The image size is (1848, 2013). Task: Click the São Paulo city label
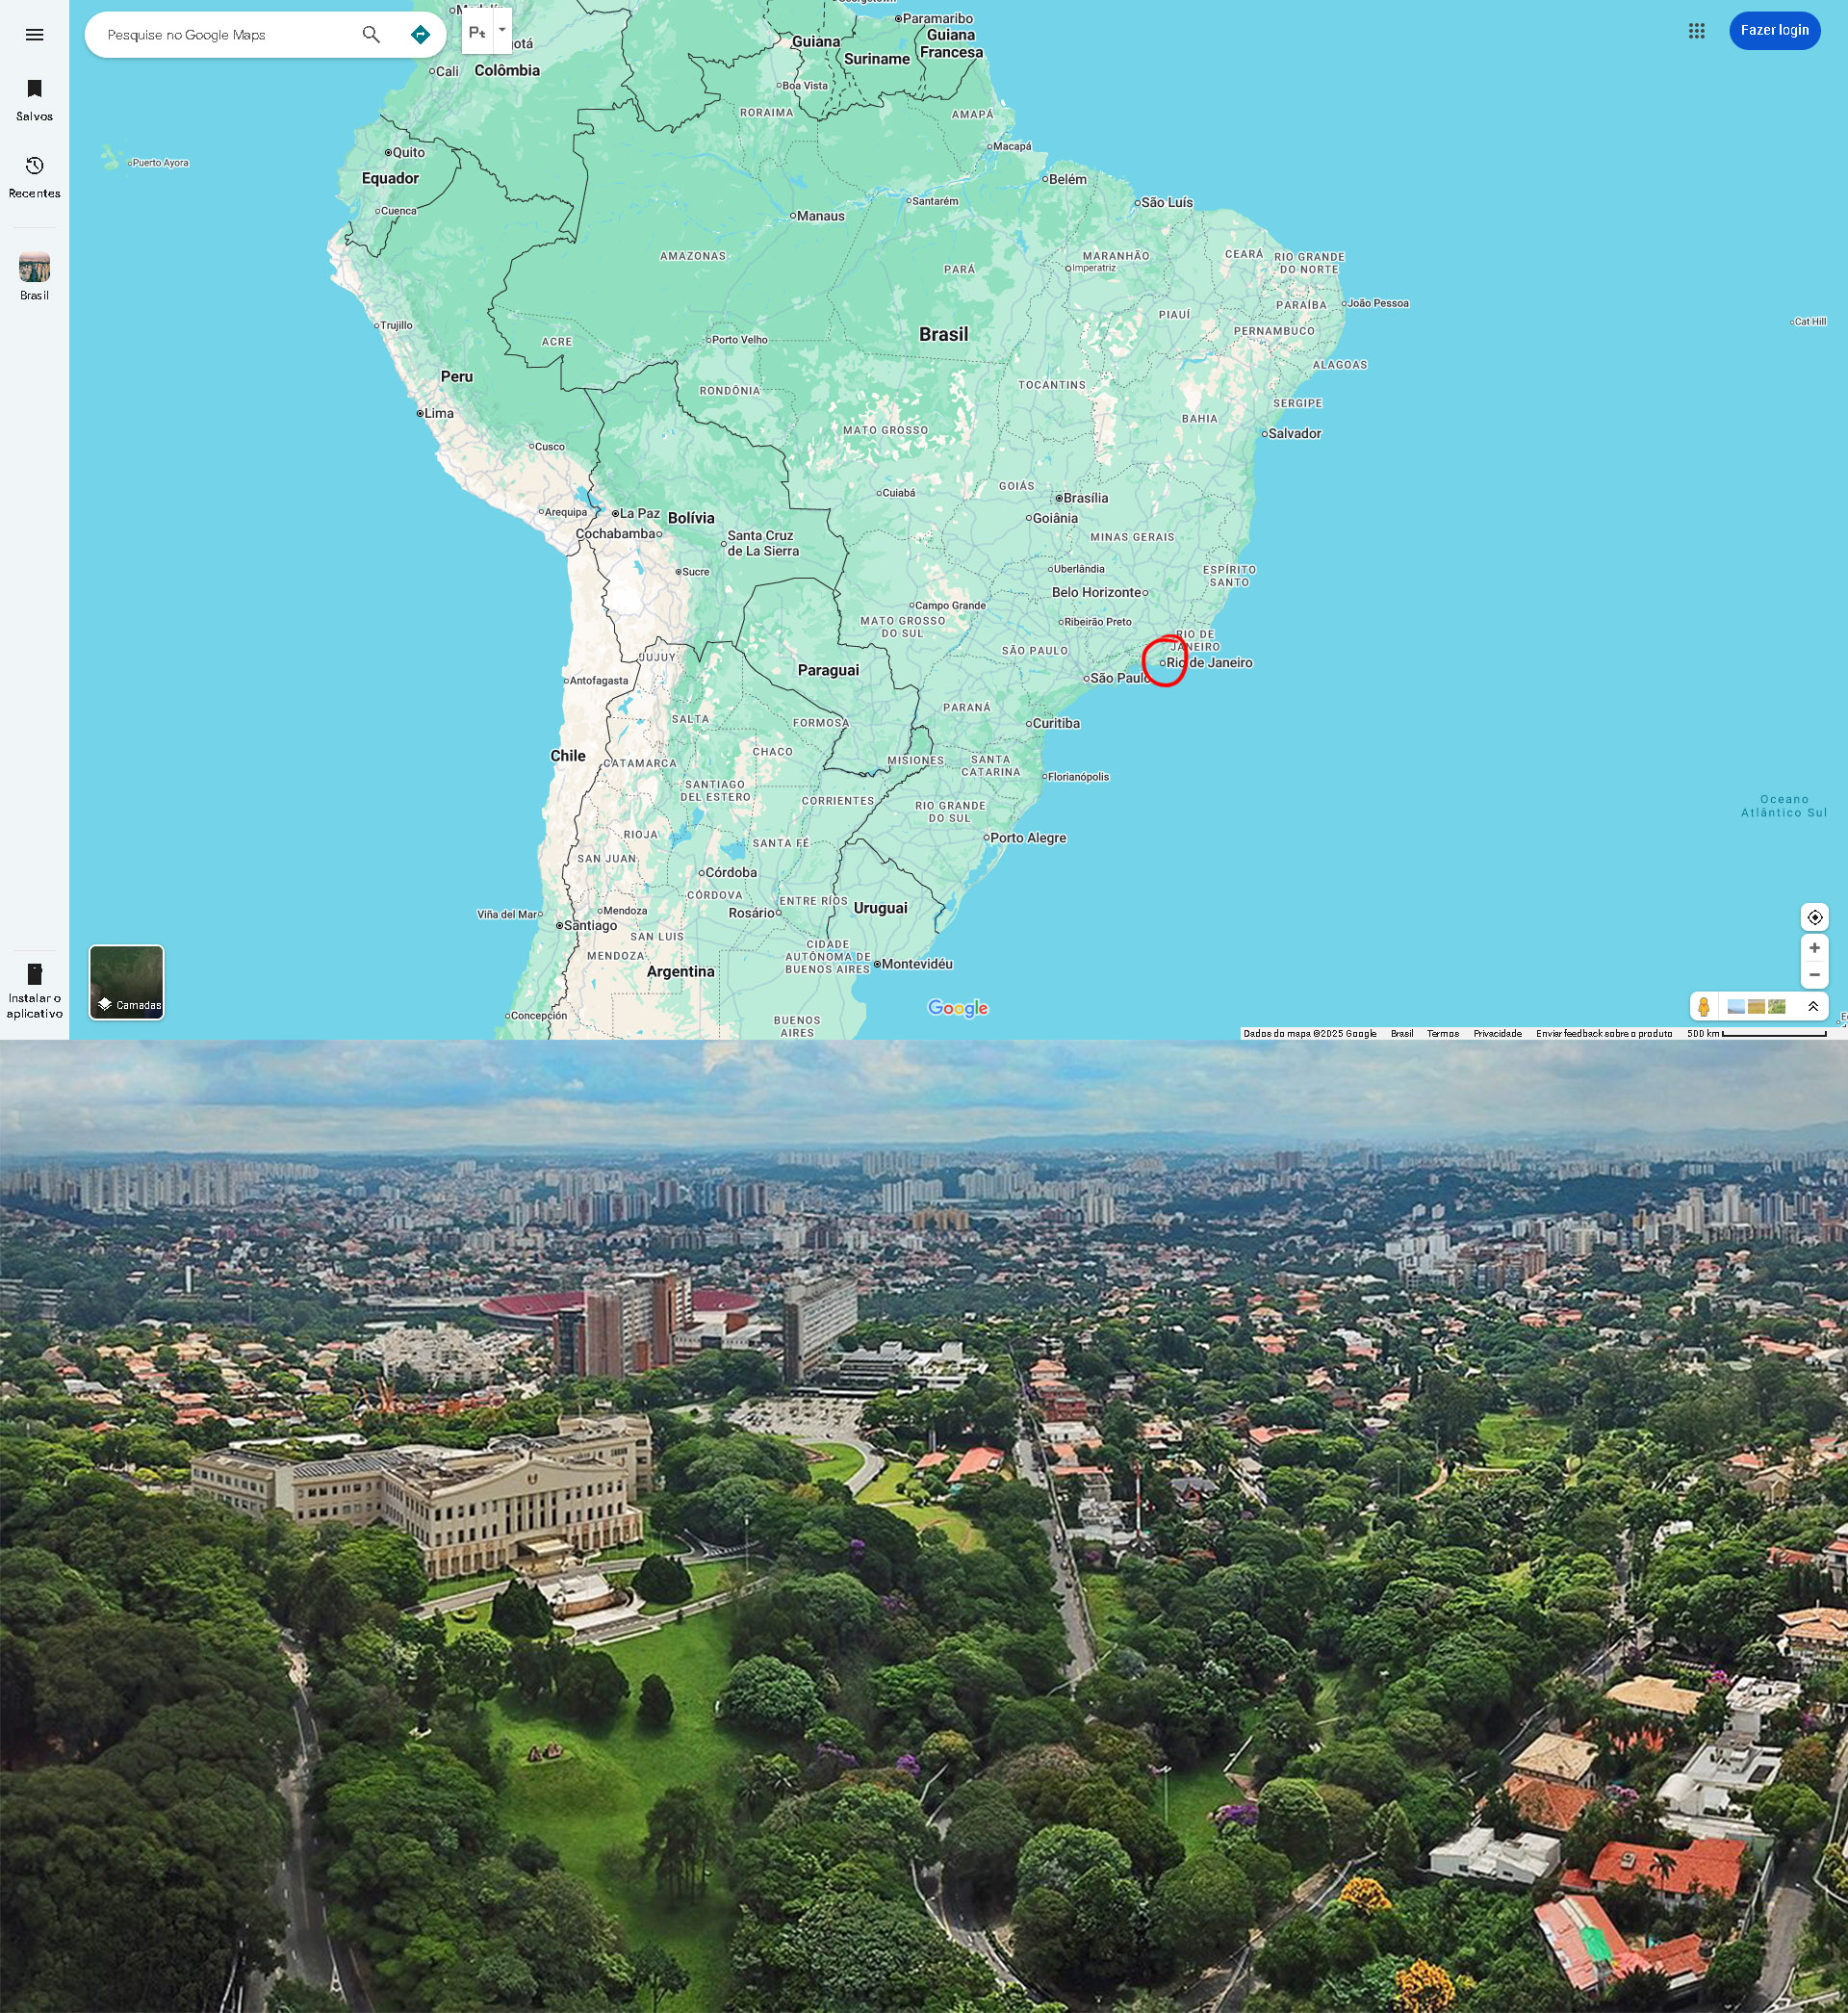[1120, 678]
